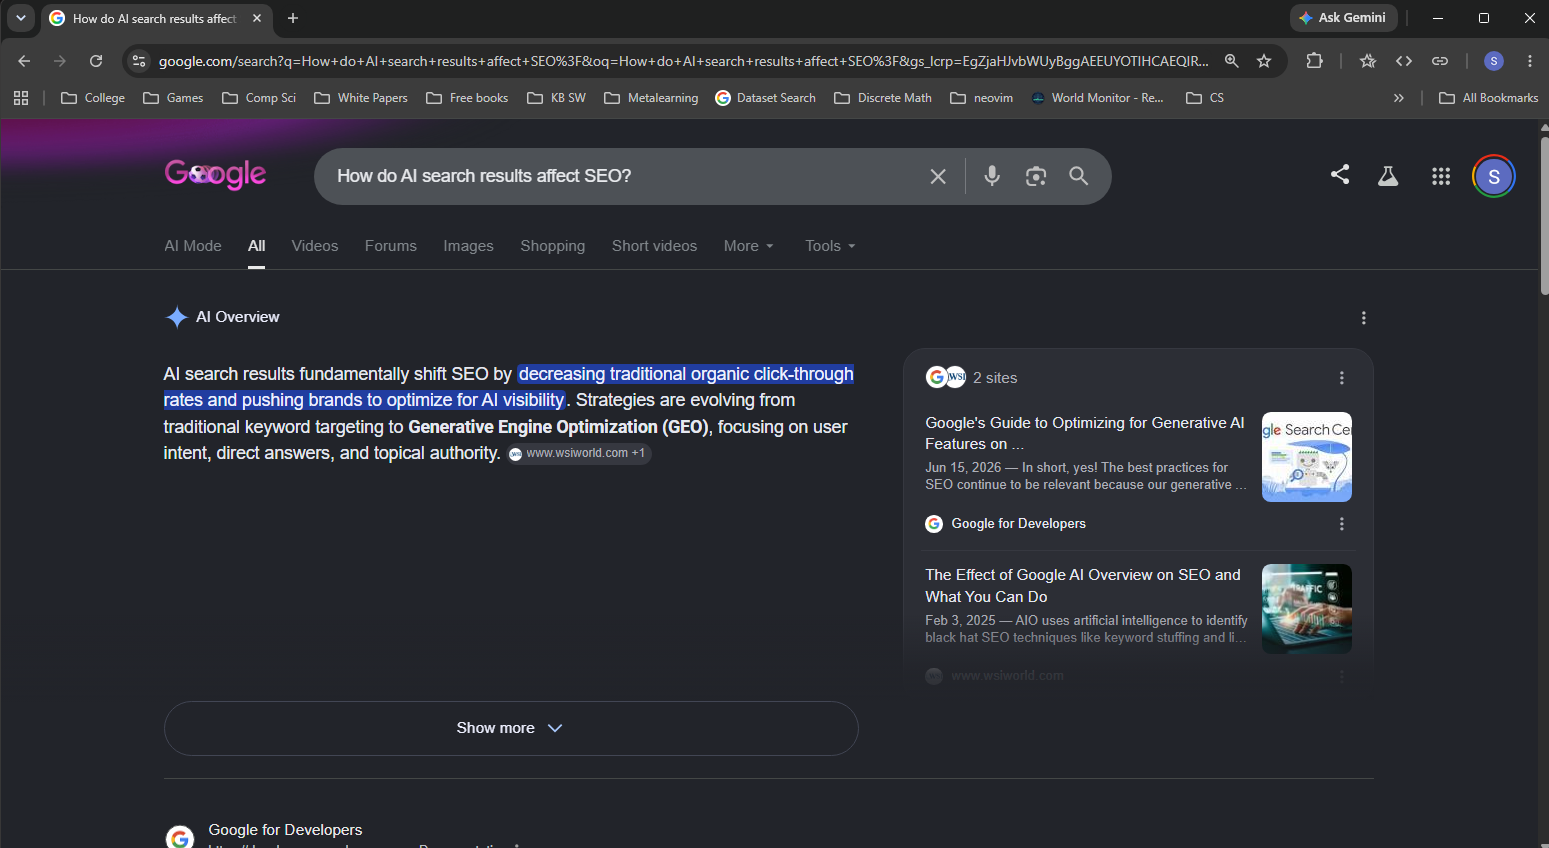Click the browser forward arrow
The height and width of the screenshot is (848, 1549).
[60, 61]
